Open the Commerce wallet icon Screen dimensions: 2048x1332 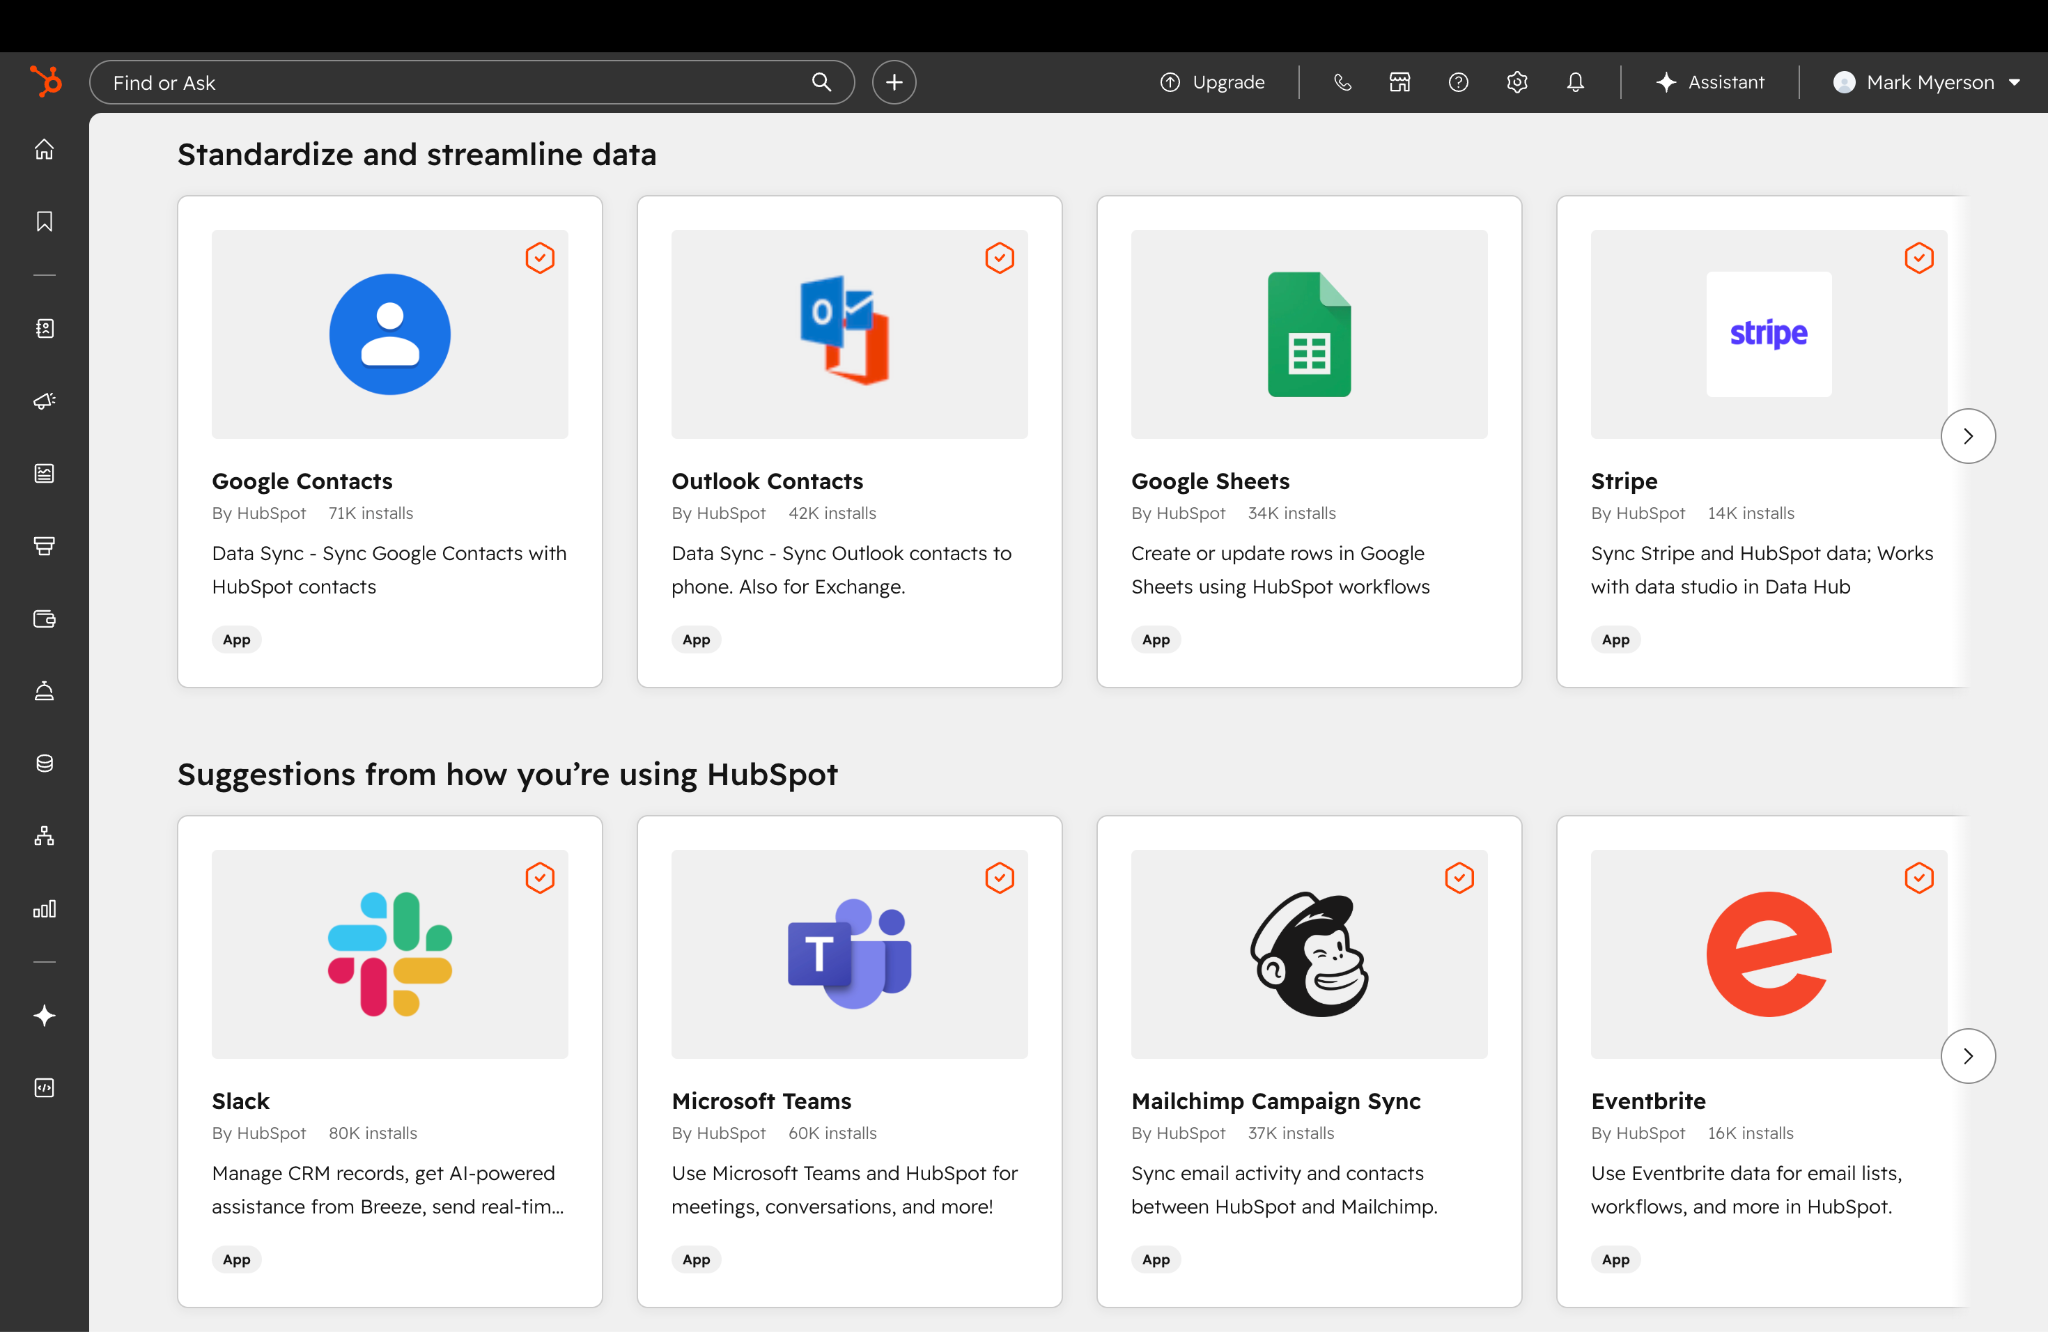click(x=44, y=618)
